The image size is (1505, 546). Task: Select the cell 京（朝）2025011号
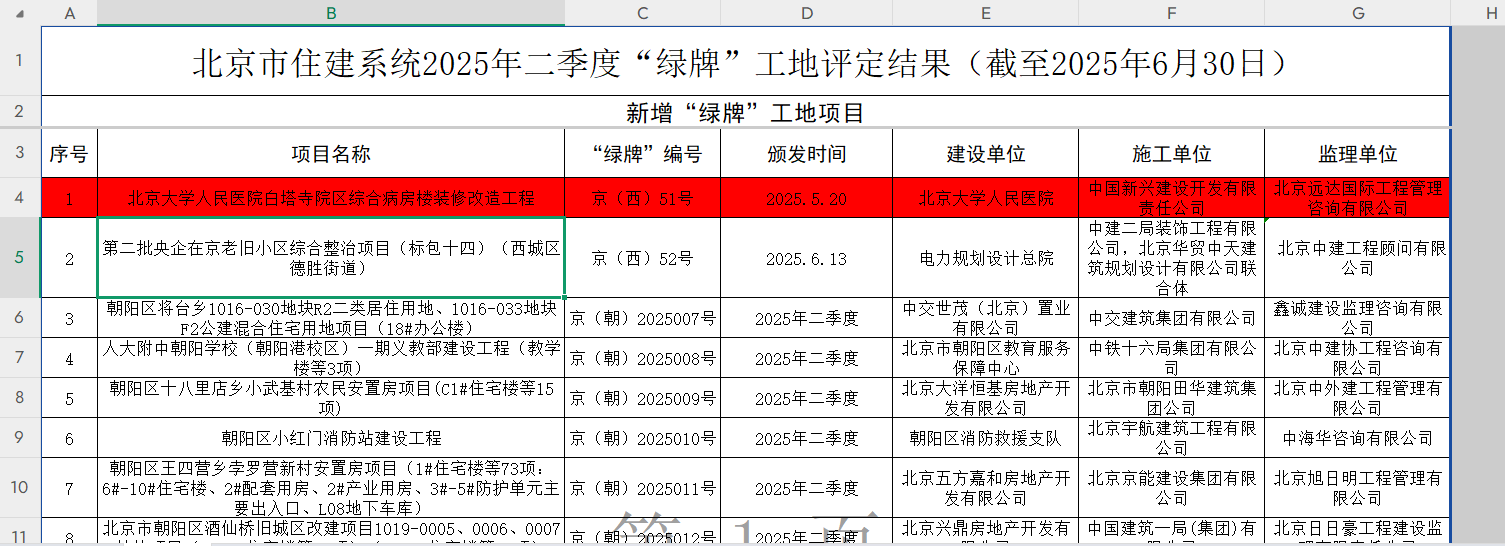pos(642,489)
